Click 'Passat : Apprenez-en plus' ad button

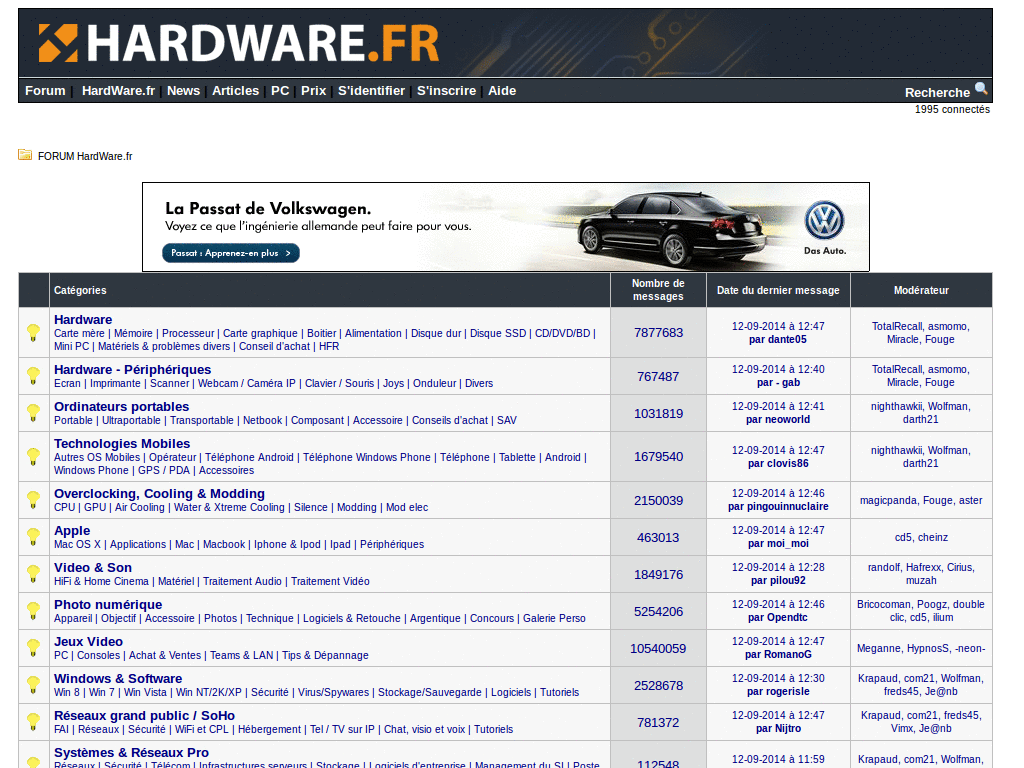coord(231,253)
